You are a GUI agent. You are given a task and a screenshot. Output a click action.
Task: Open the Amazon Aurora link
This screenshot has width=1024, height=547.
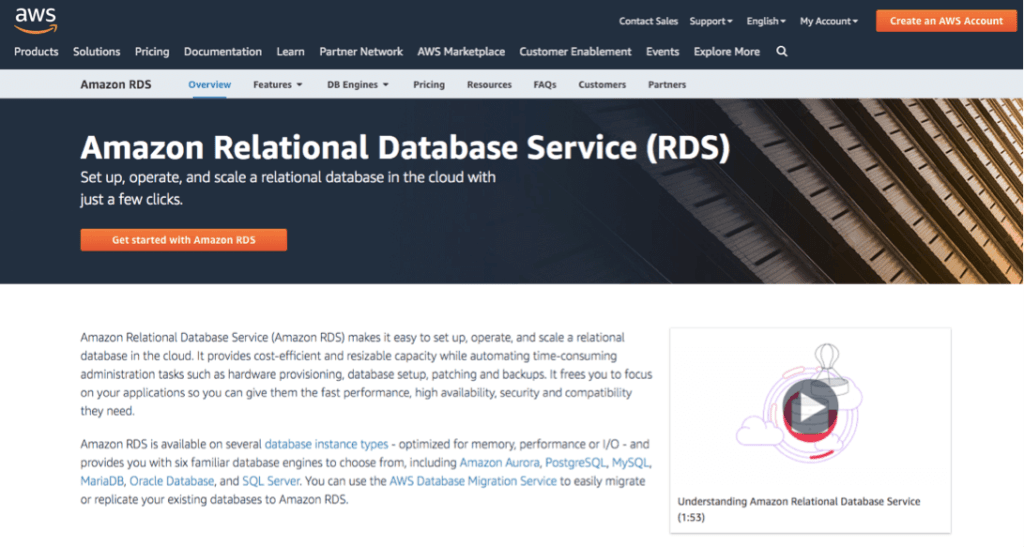pos(500,463)
